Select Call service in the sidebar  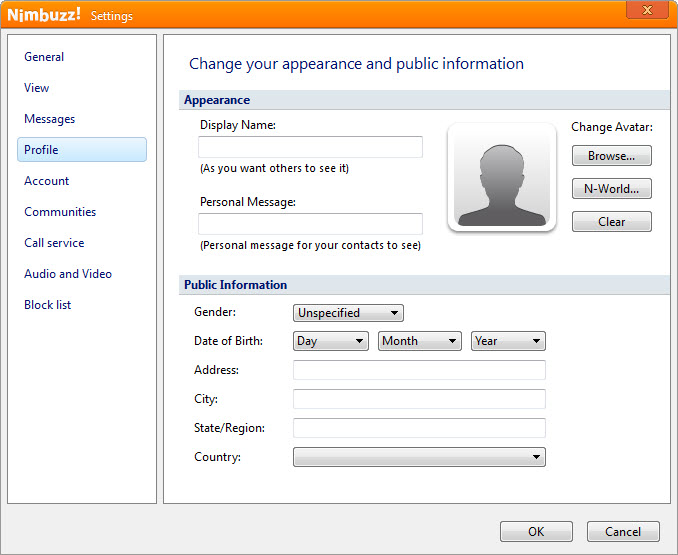pos(54,243)
